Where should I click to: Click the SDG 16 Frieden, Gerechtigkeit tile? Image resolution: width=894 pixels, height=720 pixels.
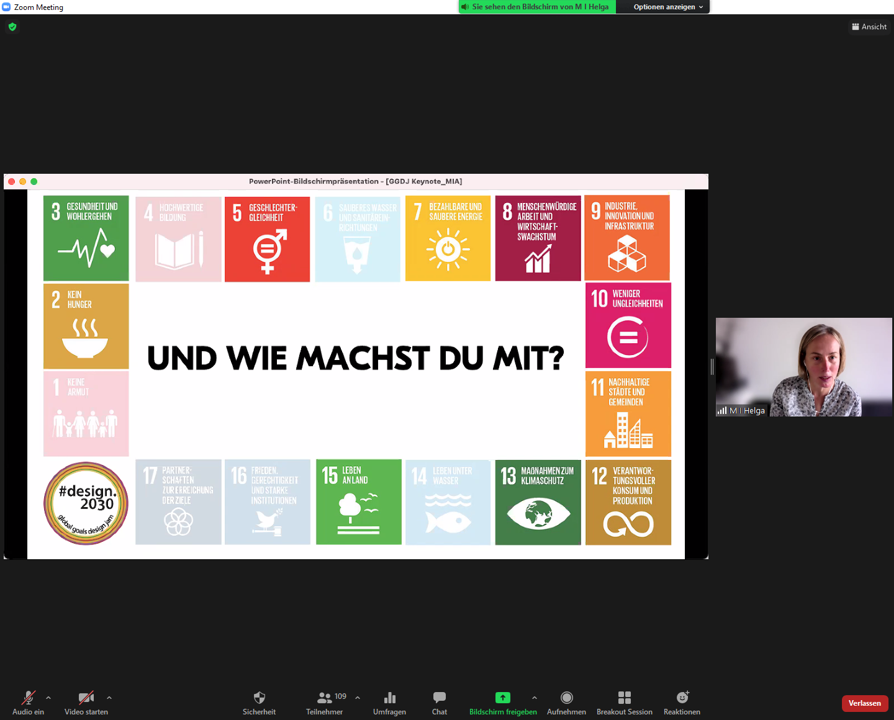[267, 502]
